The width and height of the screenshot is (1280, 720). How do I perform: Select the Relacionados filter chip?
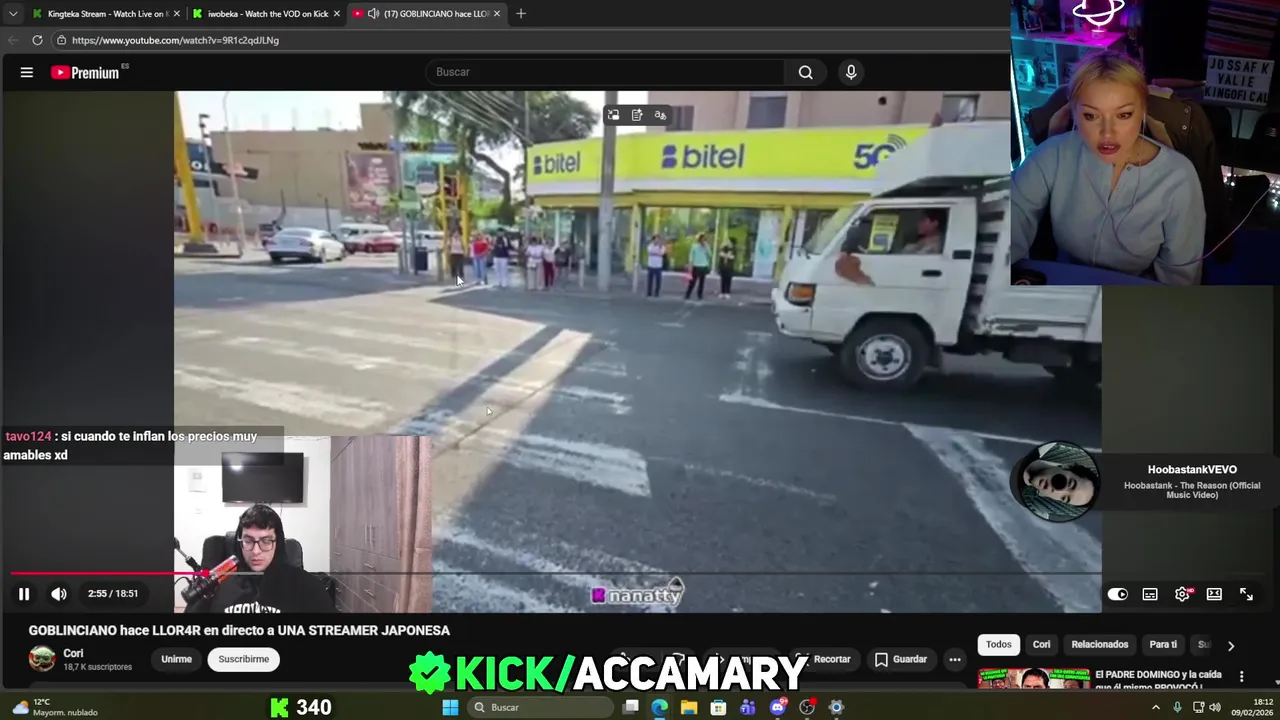(x=1099, y=645)
